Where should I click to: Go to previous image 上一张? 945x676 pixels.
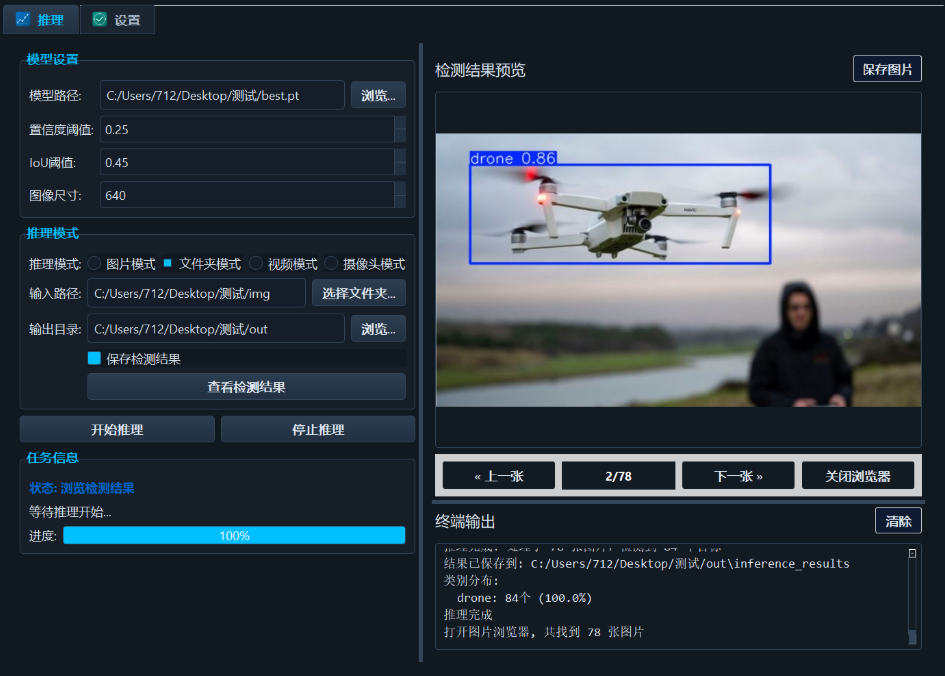(498, 476)
